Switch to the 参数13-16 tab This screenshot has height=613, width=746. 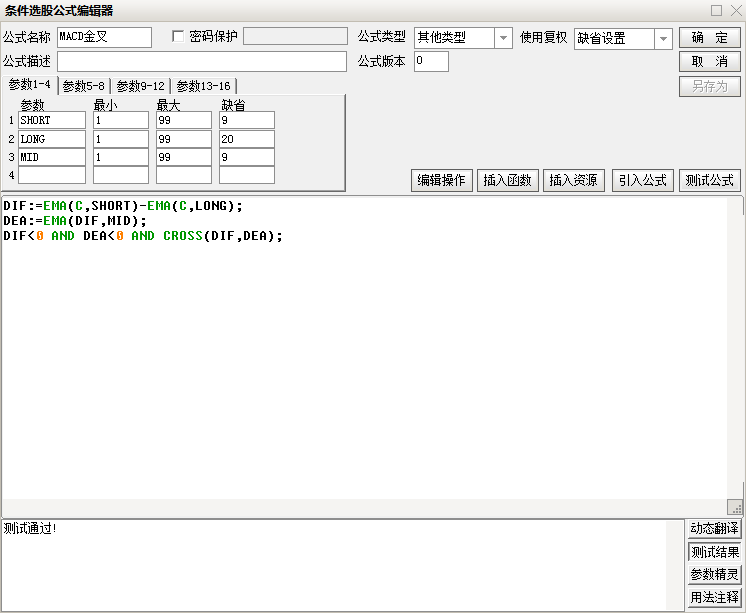click(203, 86)
